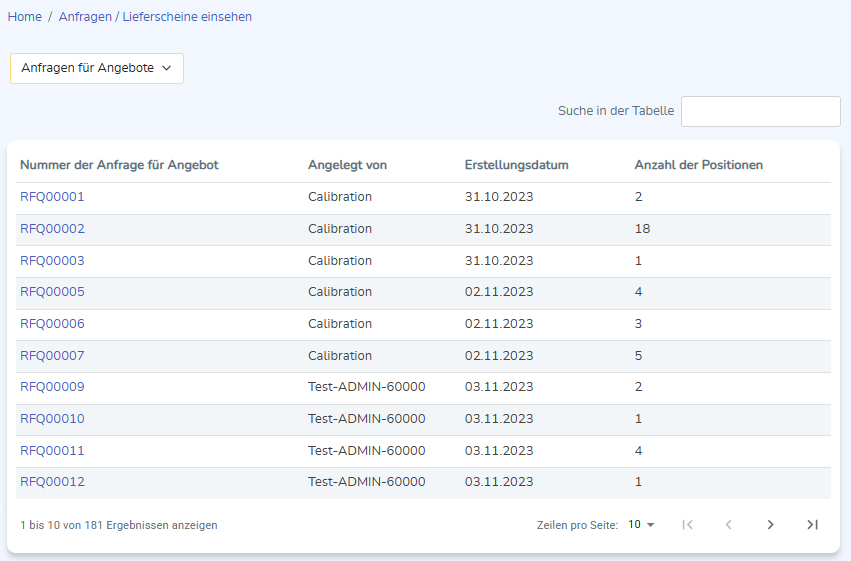Click in the table search field
Viewport: 851px width, 561px height.
click(x=760, y=111)
